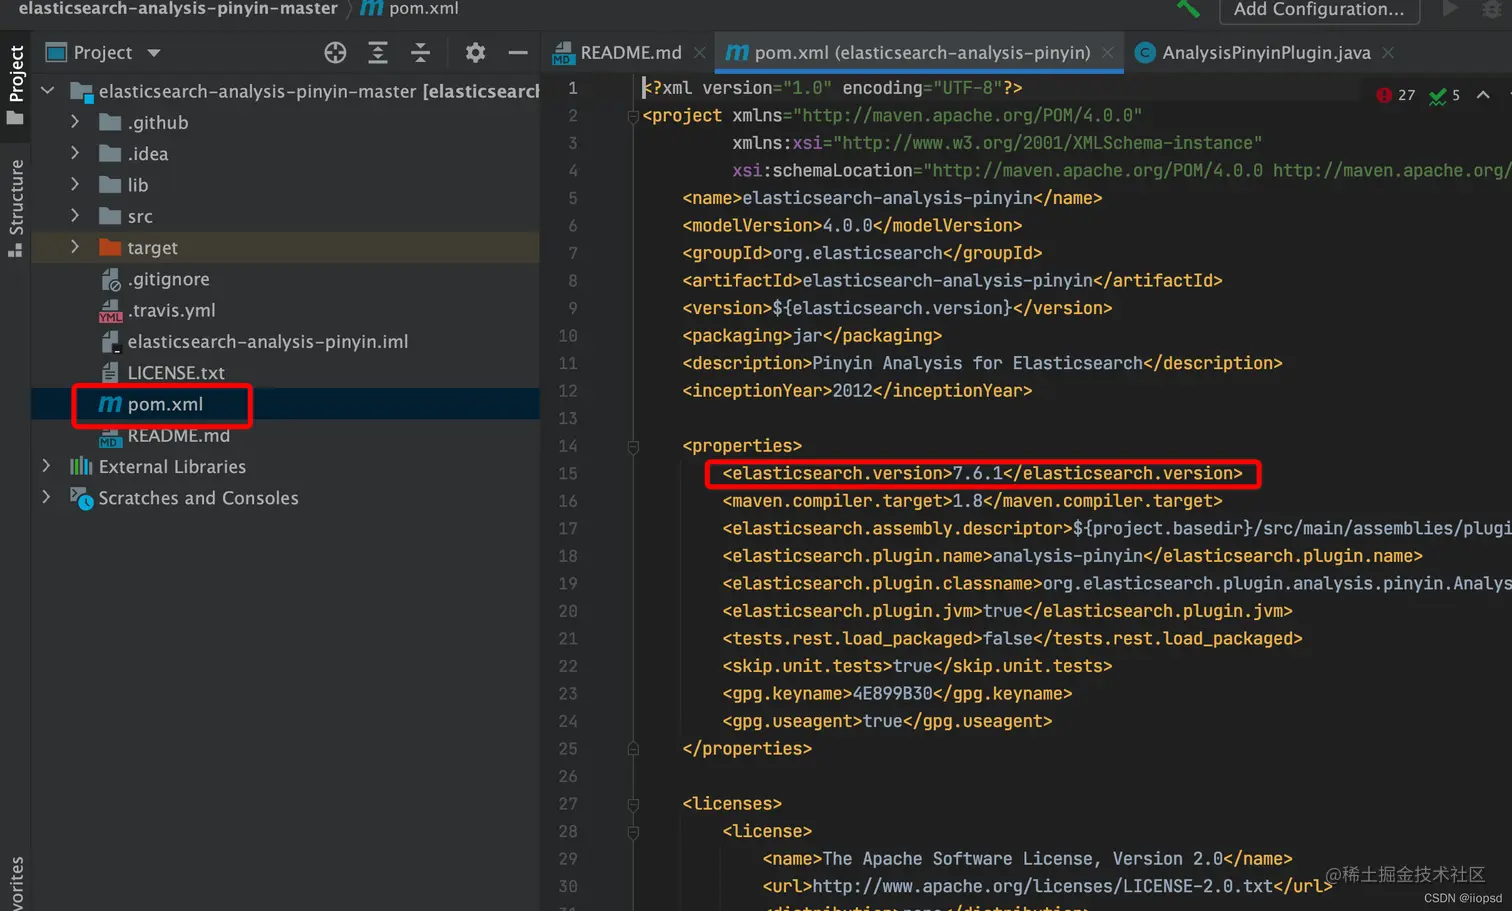Collapse all items in Project panel
The image size is (1512, 911).
pyautogui.click(x=420, y=53)
